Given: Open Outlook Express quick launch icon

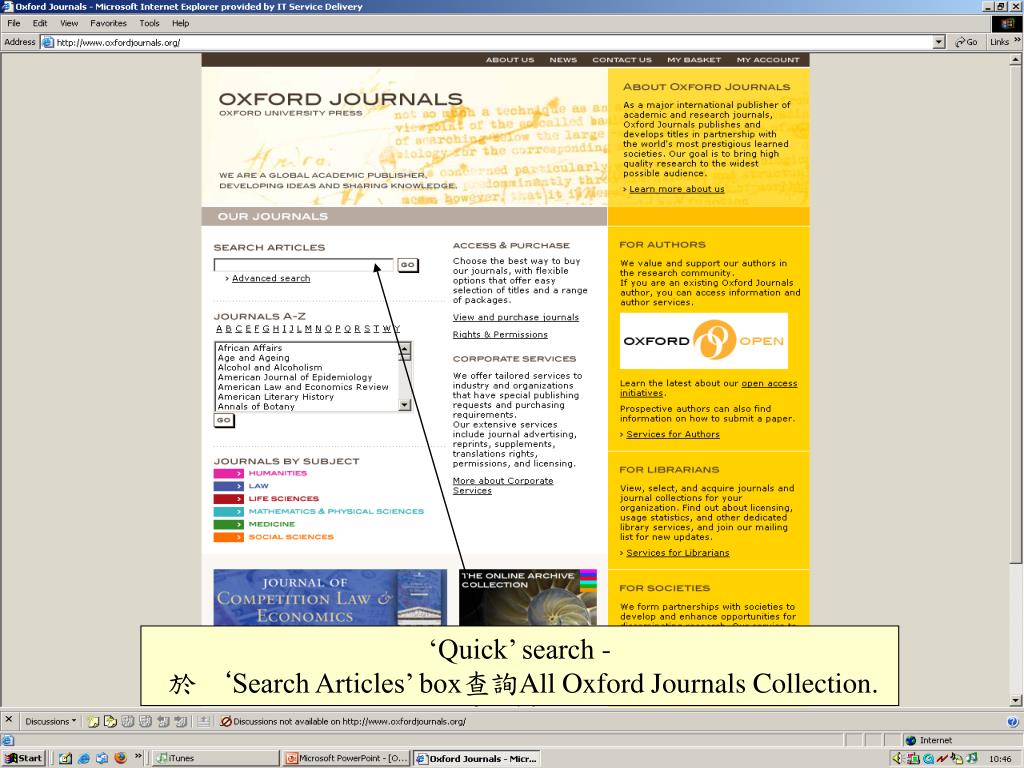Looking at the screenshot, I should pos(102,758).
